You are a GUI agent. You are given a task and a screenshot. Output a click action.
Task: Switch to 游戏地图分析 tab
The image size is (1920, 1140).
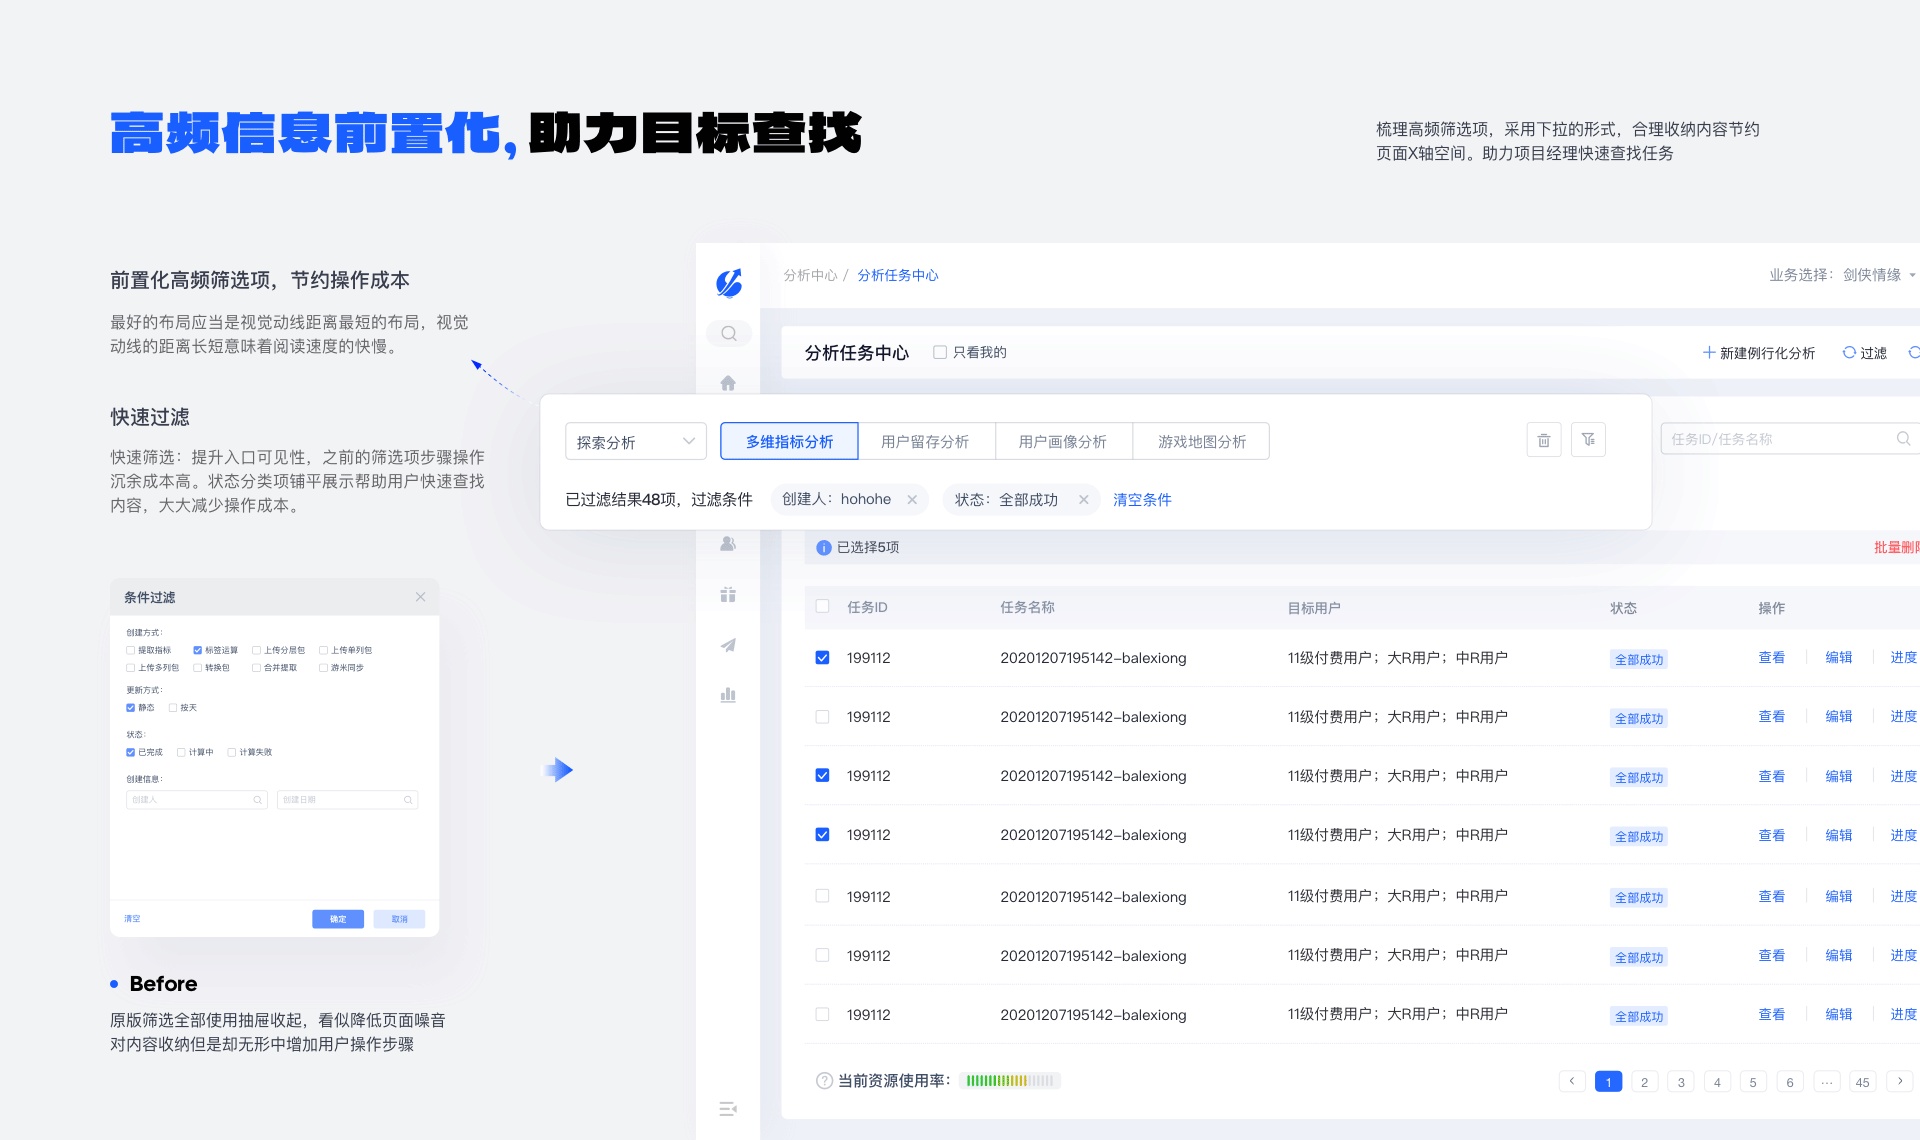[1201, 441]
